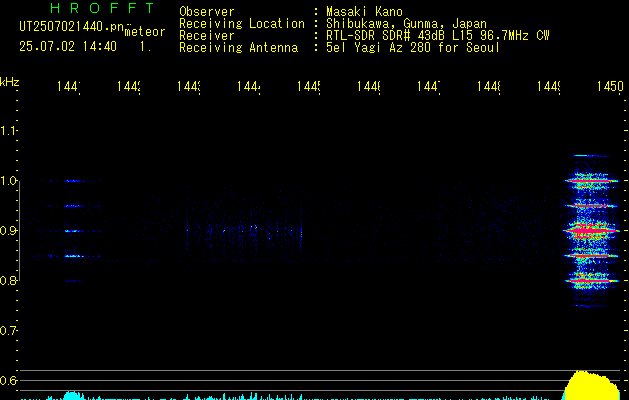Click the antenna text 5el Yagi Az 280
Image resolution: width=629 pixels, height=400 pixels.
point(379,48)
